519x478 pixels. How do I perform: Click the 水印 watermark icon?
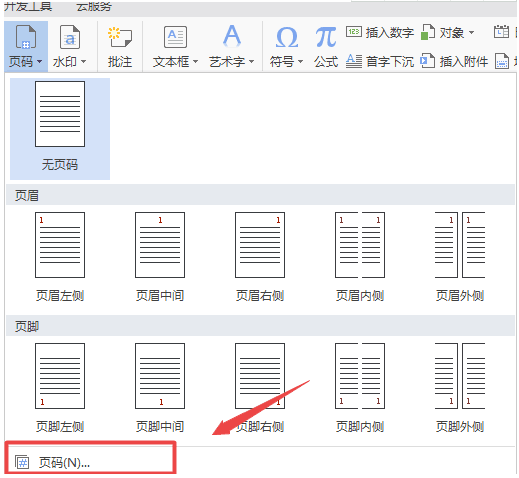tap(70, 37)
